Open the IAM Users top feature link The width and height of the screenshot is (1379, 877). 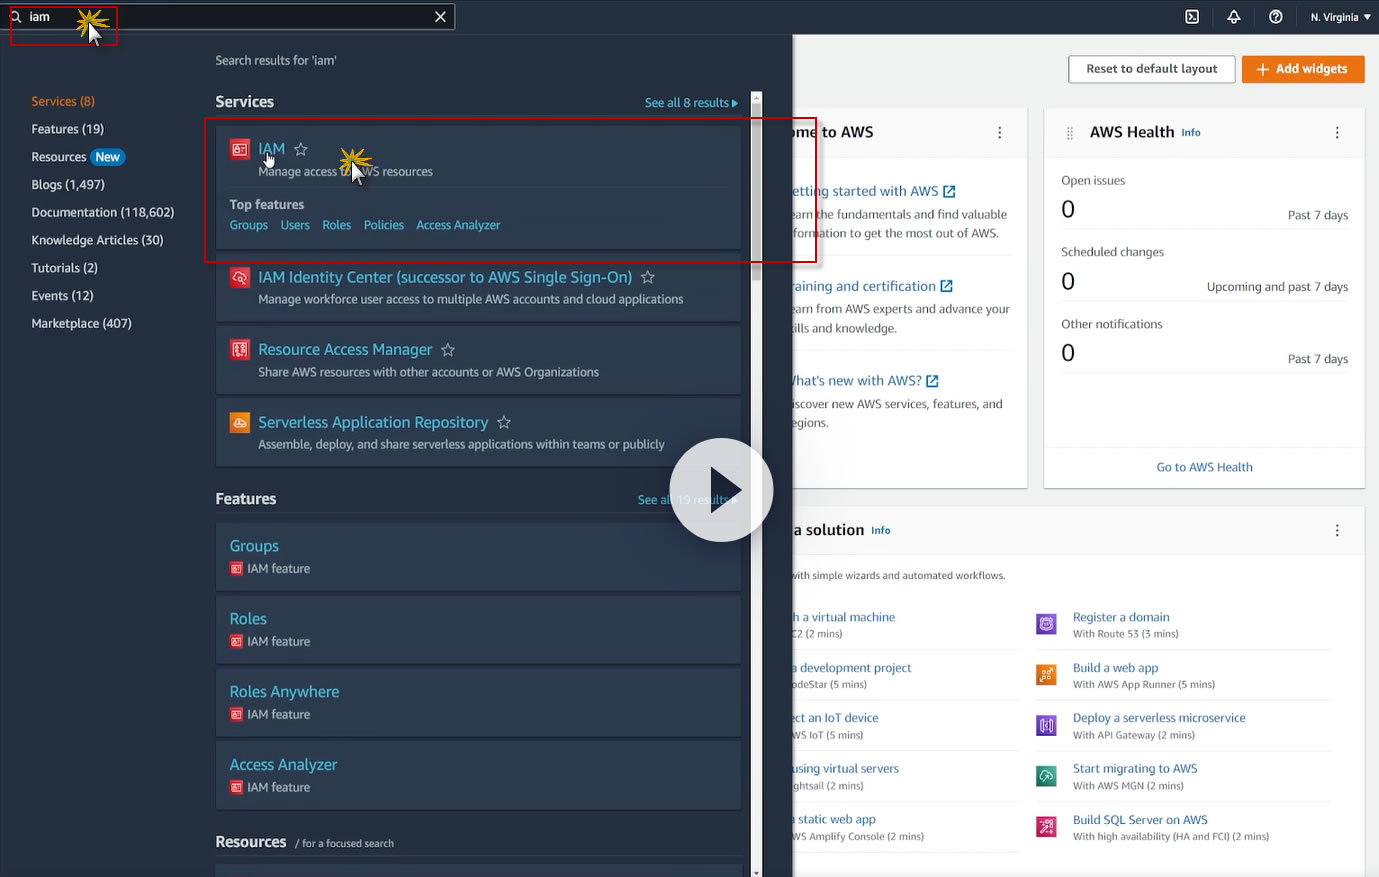point(295,225)
